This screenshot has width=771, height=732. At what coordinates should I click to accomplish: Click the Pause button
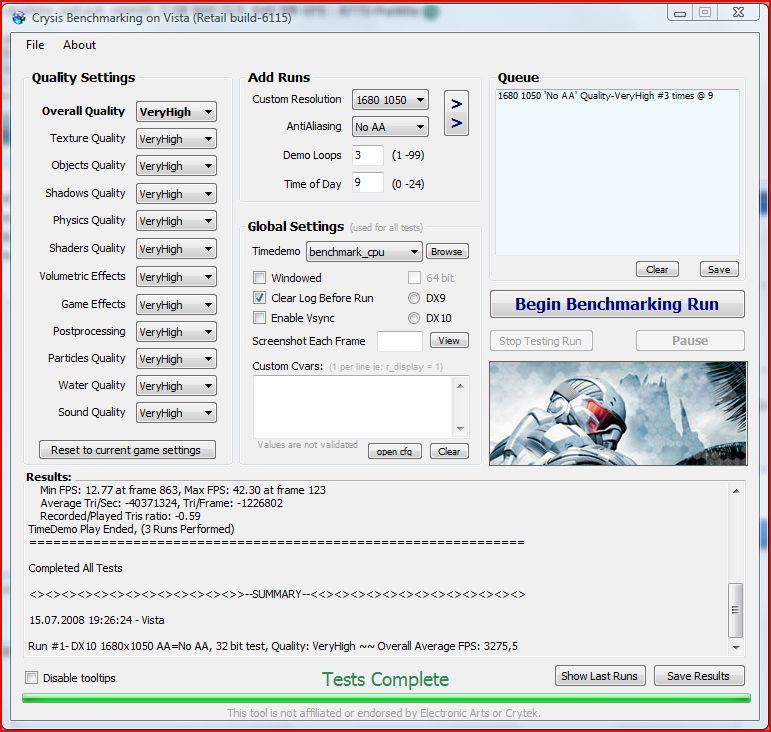(x=690, y=341)
